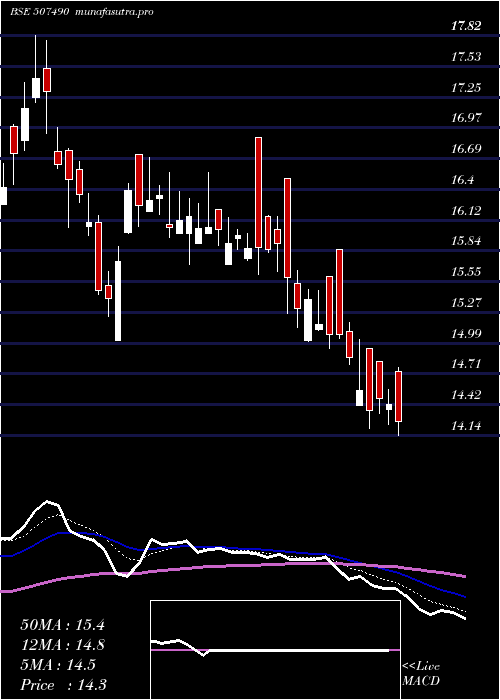Click the 16.4 price axis label
Image resolution: width=500 pixels, height=700 pixels.
(462, 180)
